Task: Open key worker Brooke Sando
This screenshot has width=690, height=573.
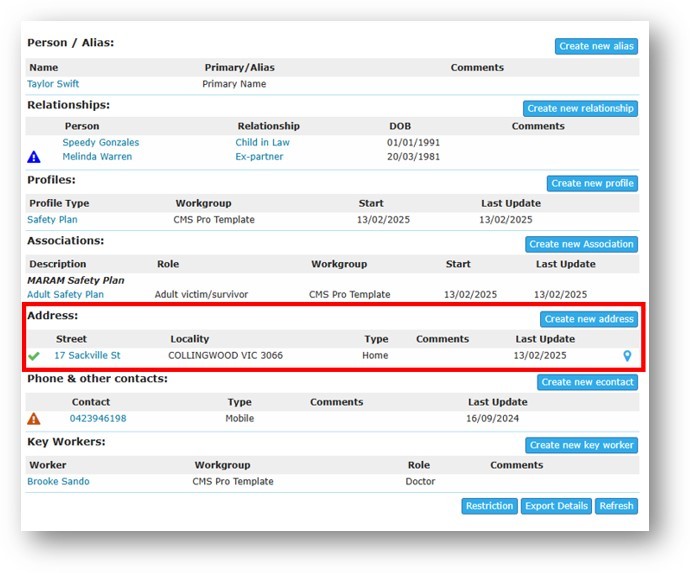Action: point(59,481)
